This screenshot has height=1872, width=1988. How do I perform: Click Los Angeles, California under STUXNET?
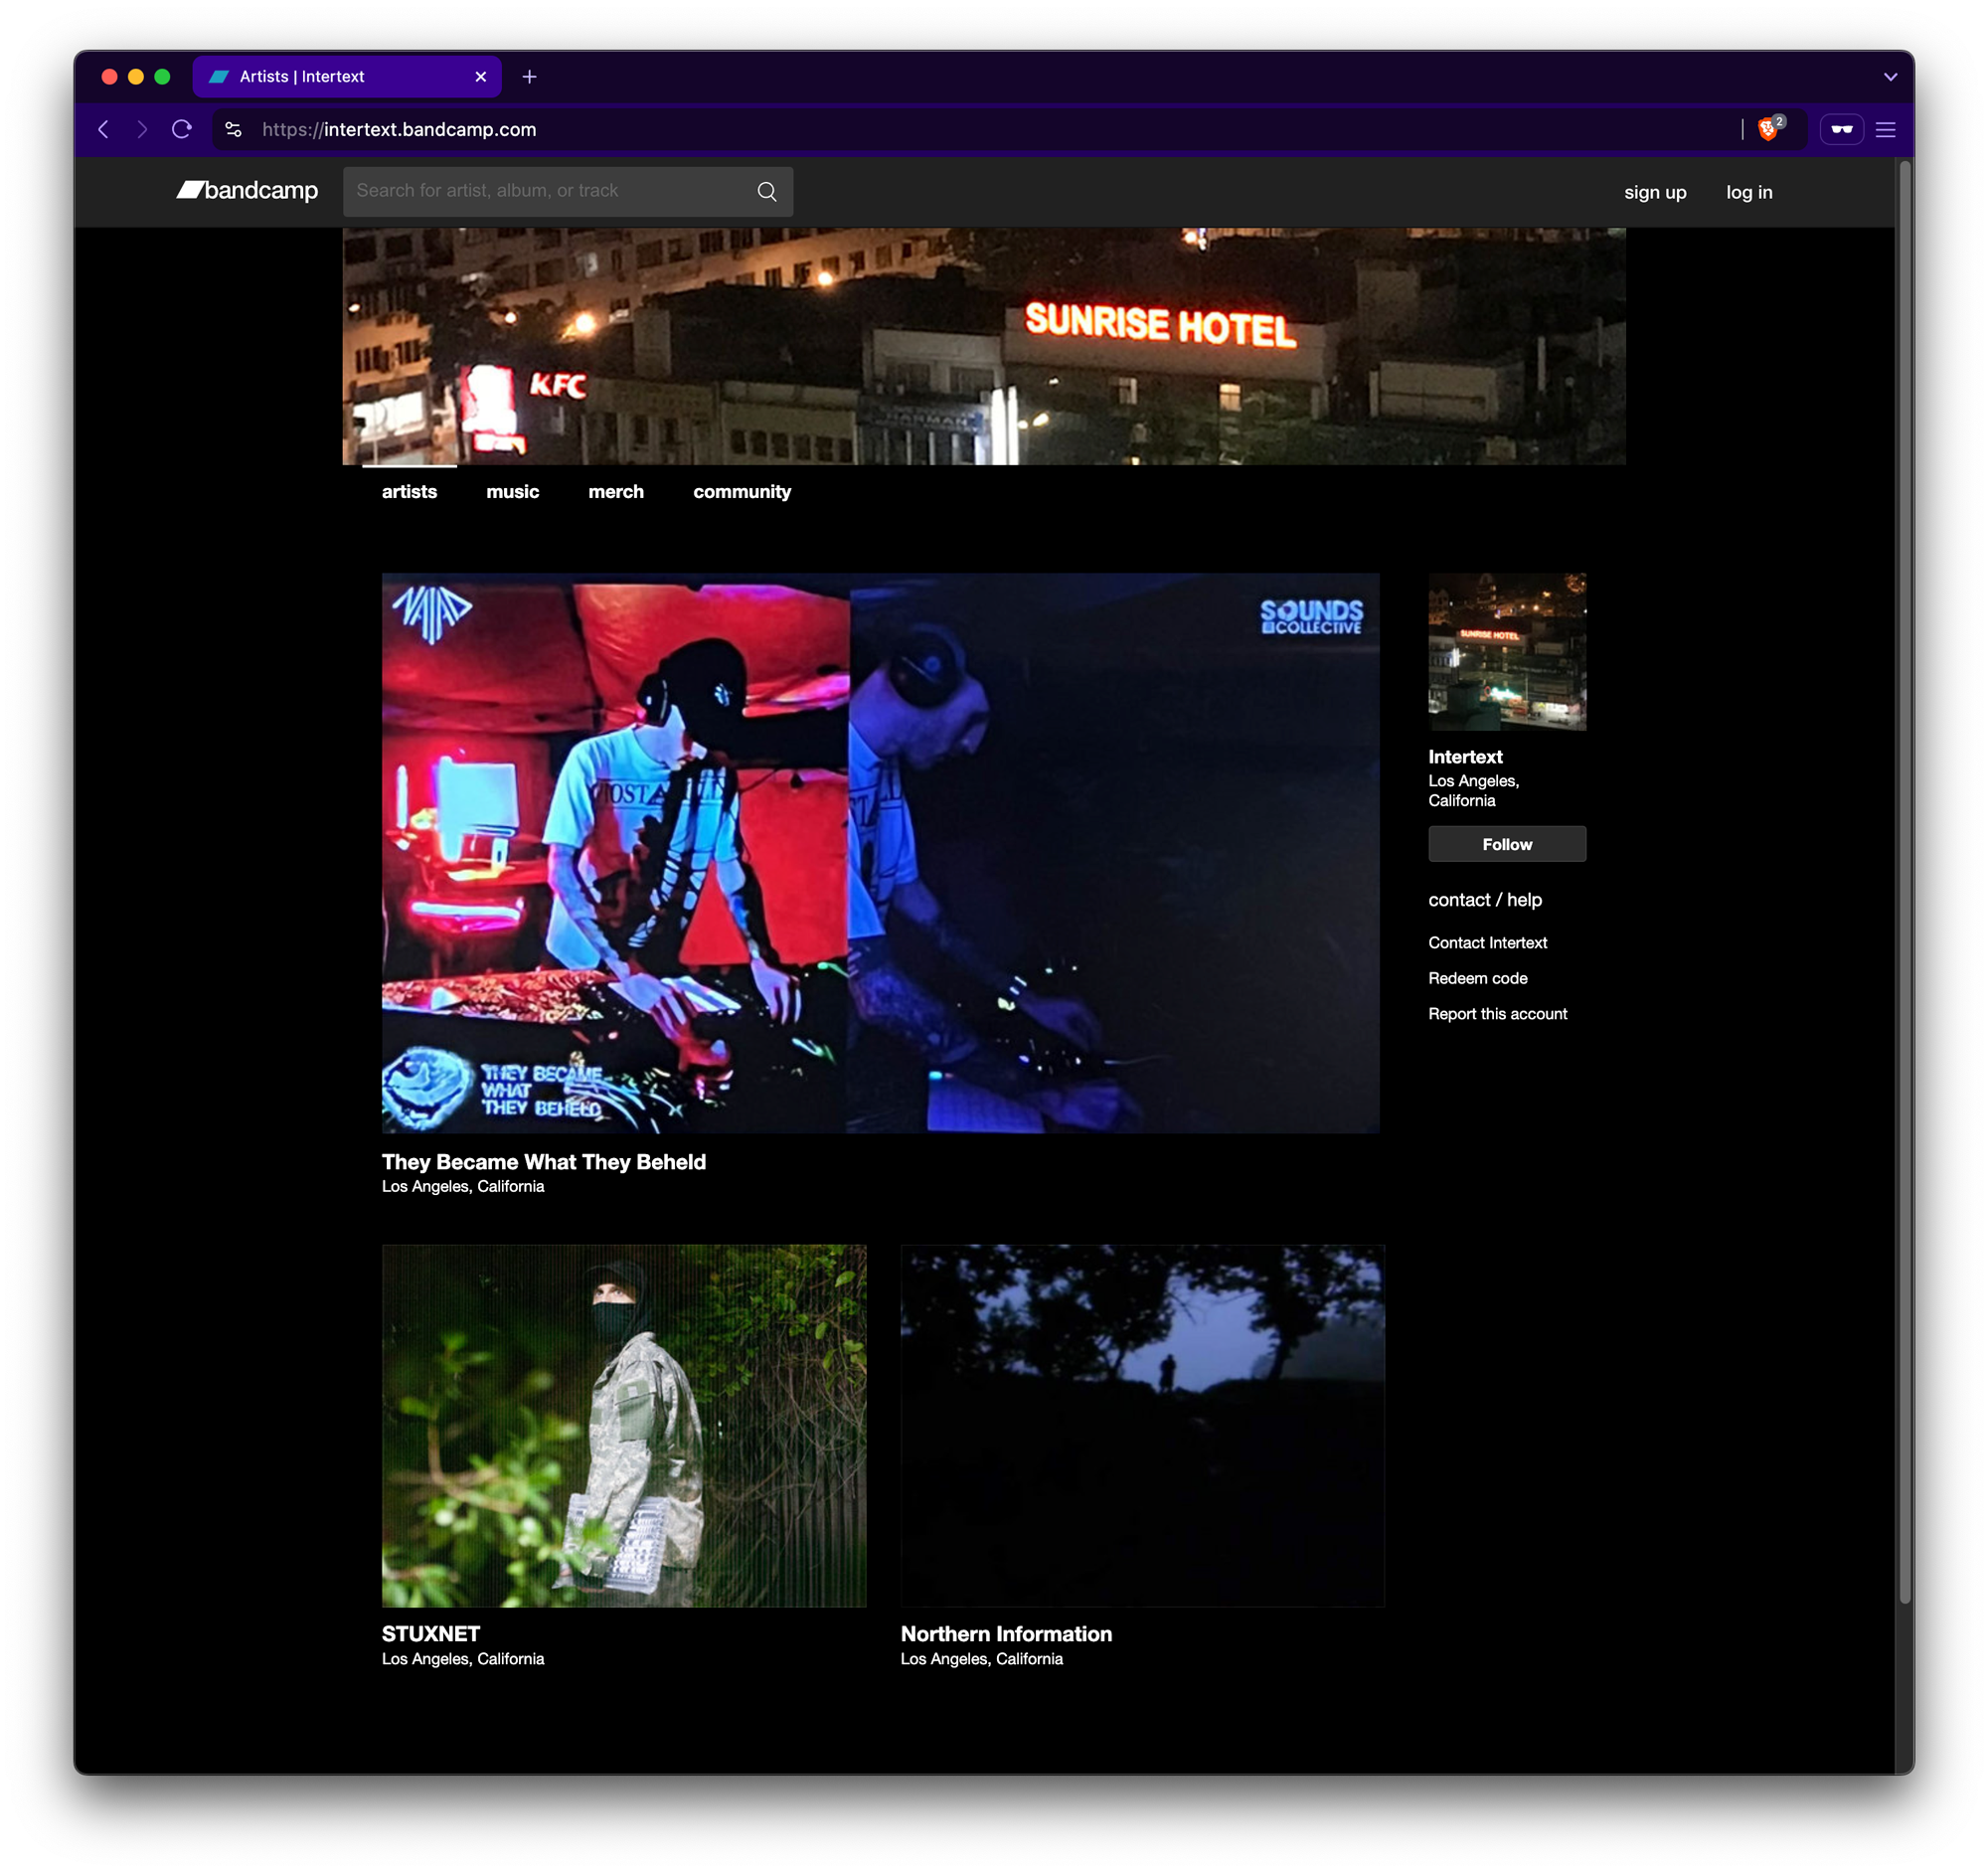tap(463, 1658)
